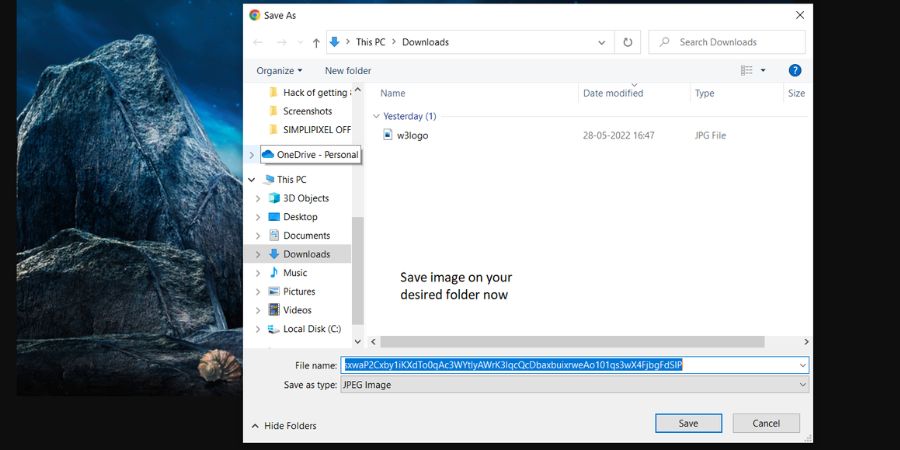The image size is (900, 450).
Task: Select Local Disk (C:) in the tree
Action: [312, 329]
